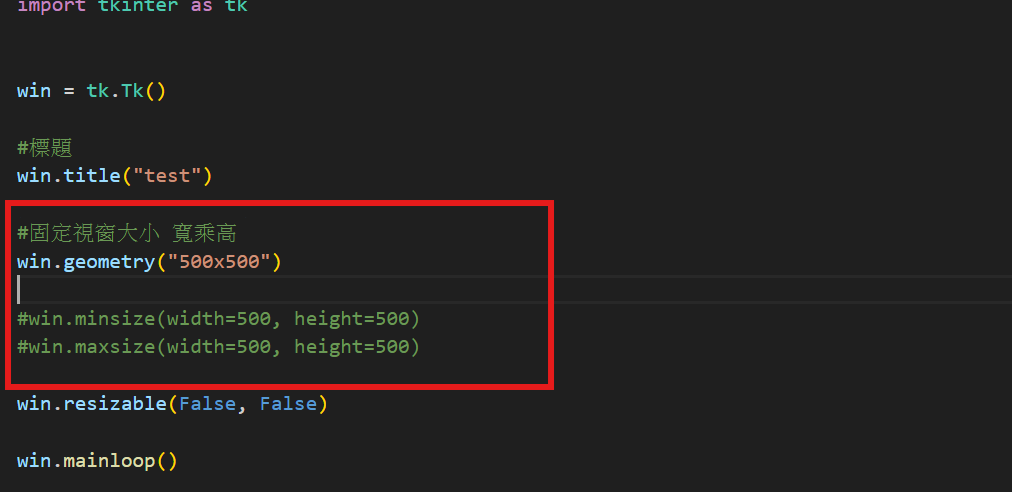This screenshot has width=1012, height=492.
Task: Click the win variable in Tk() assignment
Action: pyautogui.click(x=34, y=90)
